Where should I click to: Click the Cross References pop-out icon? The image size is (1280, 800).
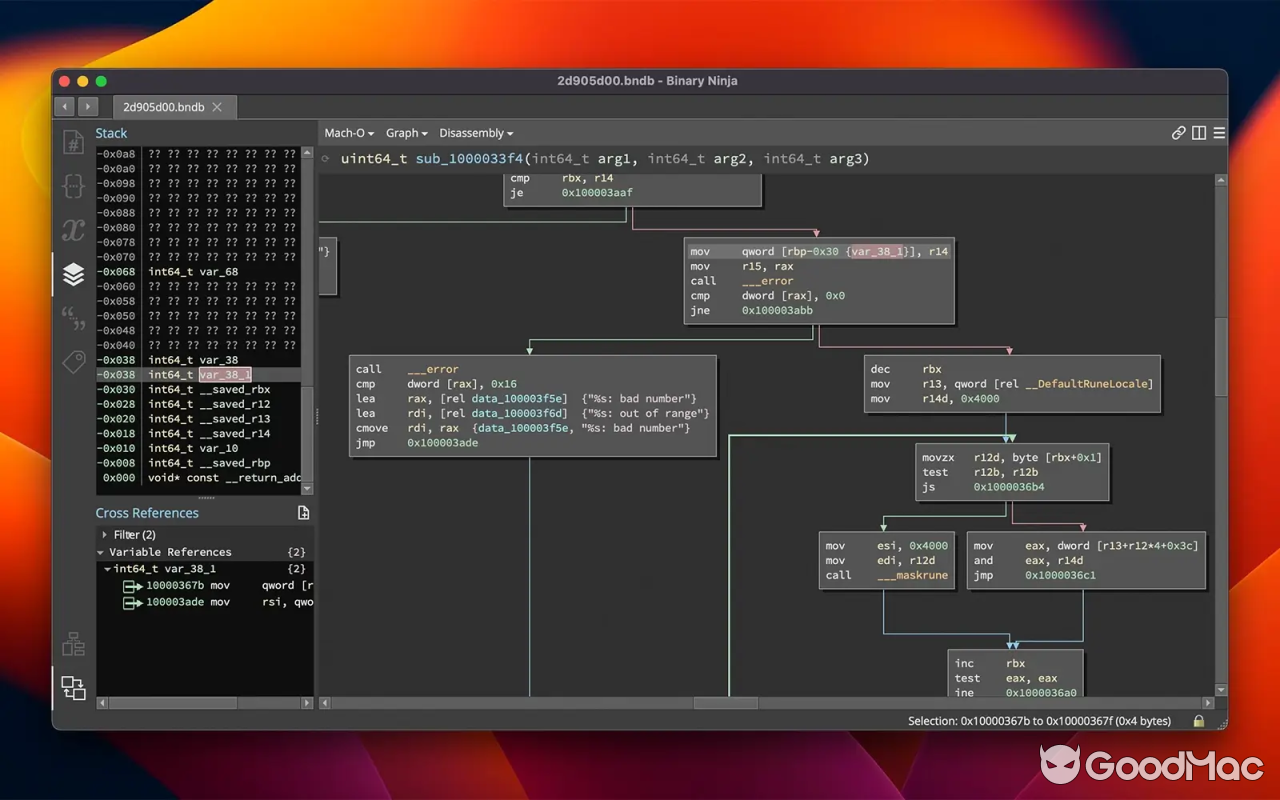click(303, 512)
